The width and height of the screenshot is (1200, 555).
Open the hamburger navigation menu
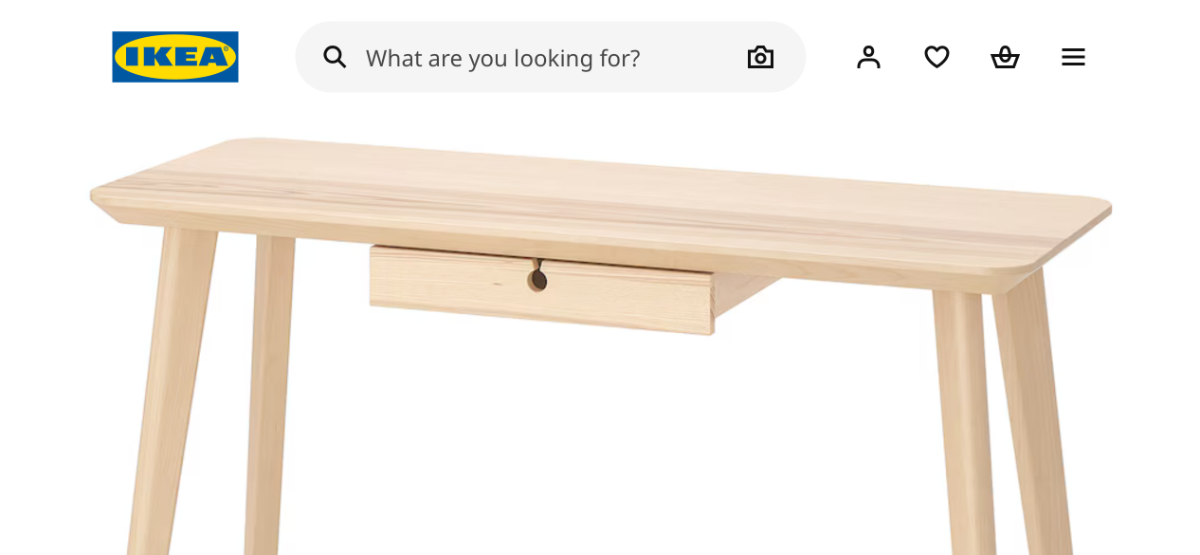(1073, 57)
